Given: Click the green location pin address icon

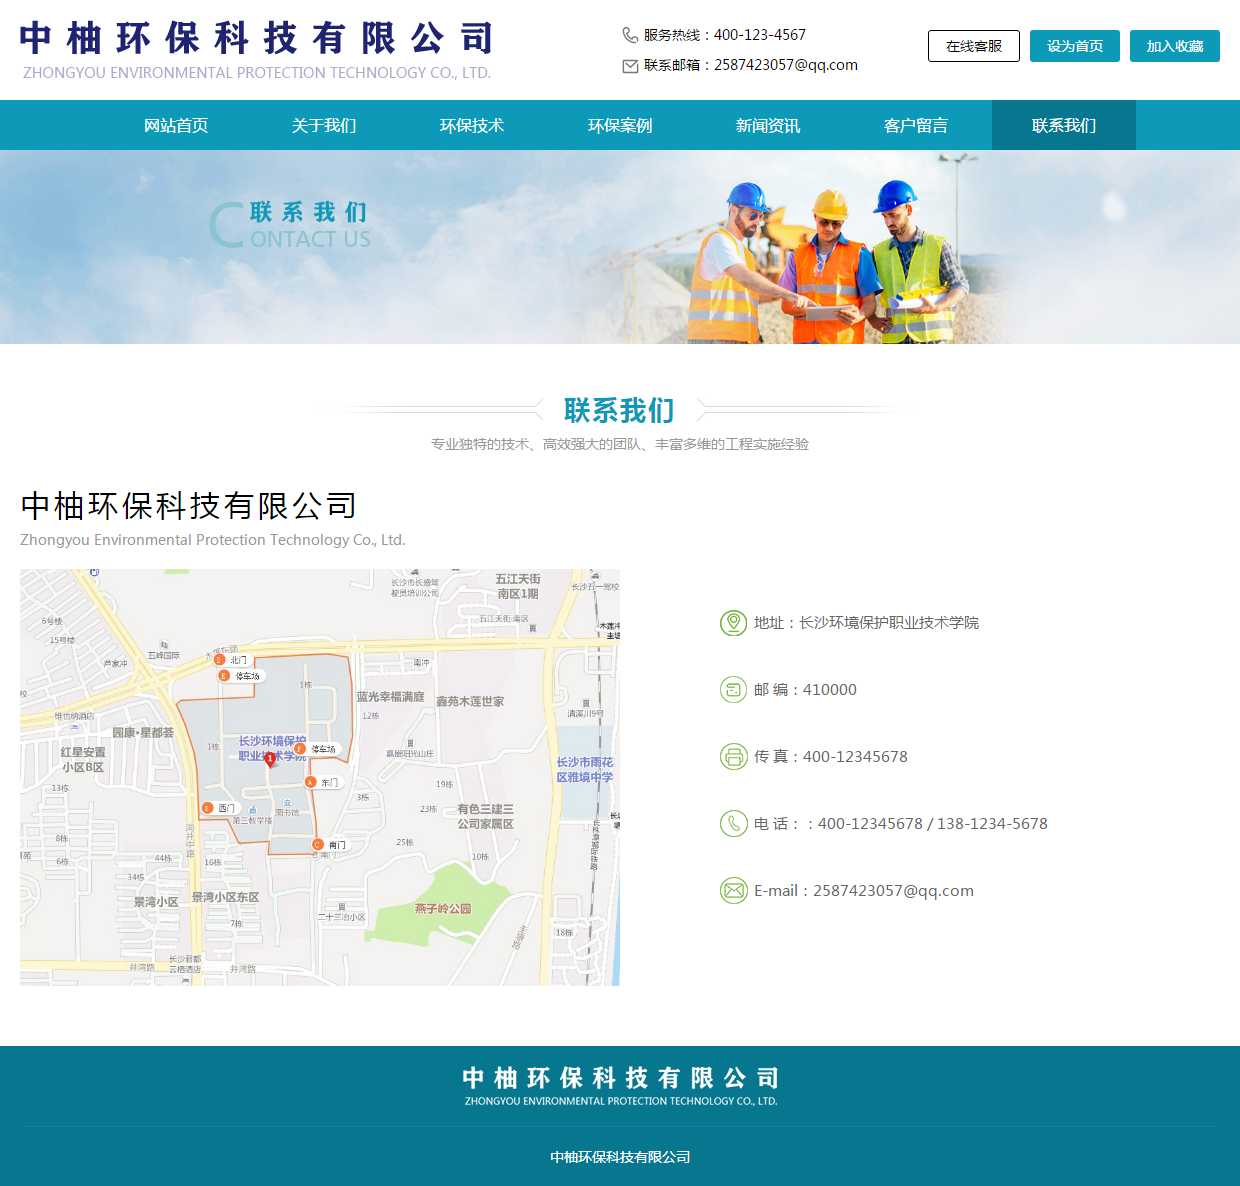Looking at the screenshot, I should coord(733,623).
